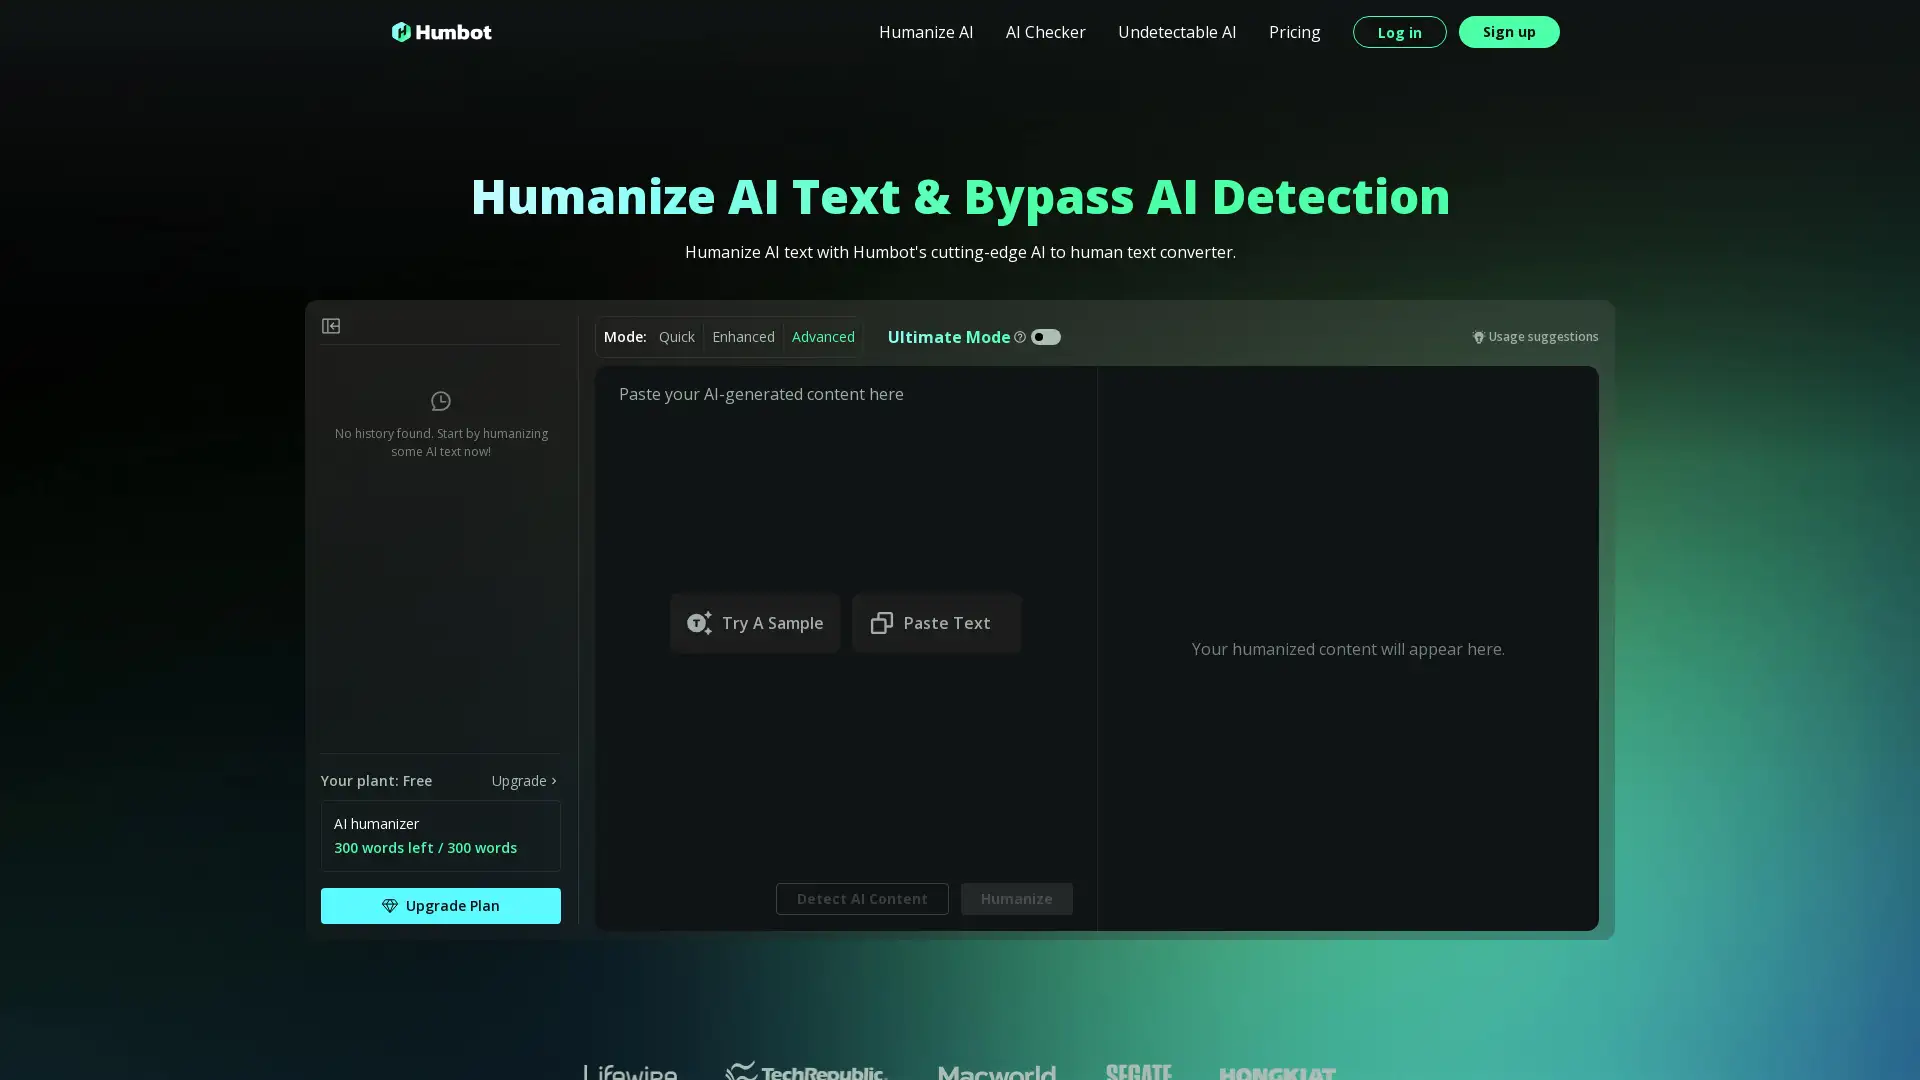Image resolution: width=1920 pixels, height=1080 pixels.
Task: Click the Humbot logo in top navigation
Action: 442,30
